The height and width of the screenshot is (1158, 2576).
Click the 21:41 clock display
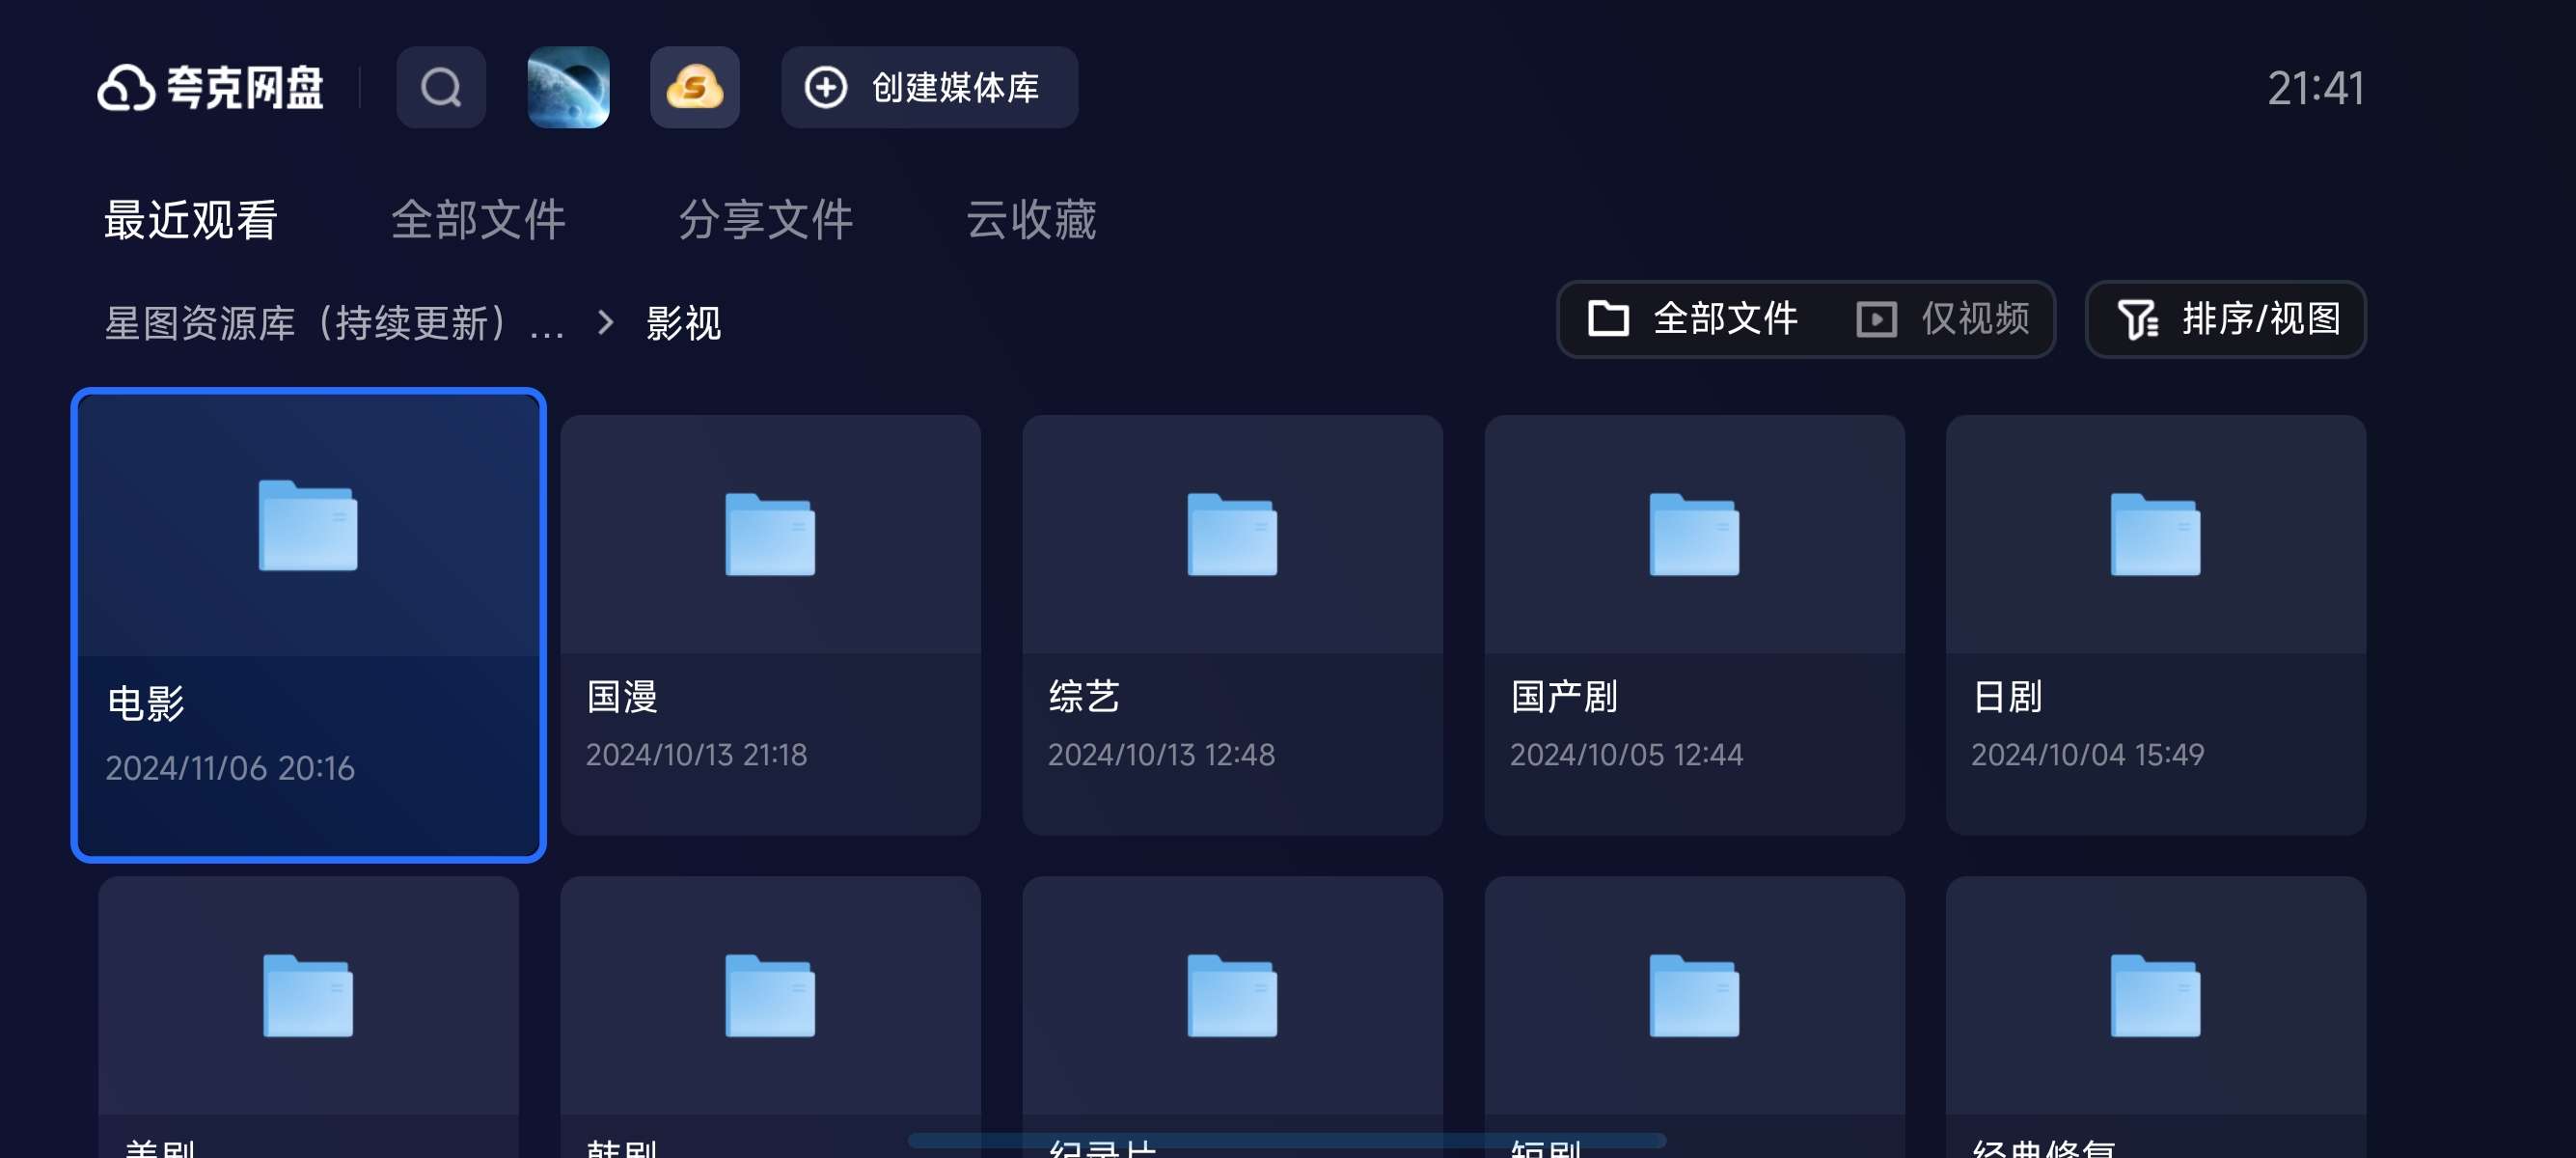[2315, 88]
